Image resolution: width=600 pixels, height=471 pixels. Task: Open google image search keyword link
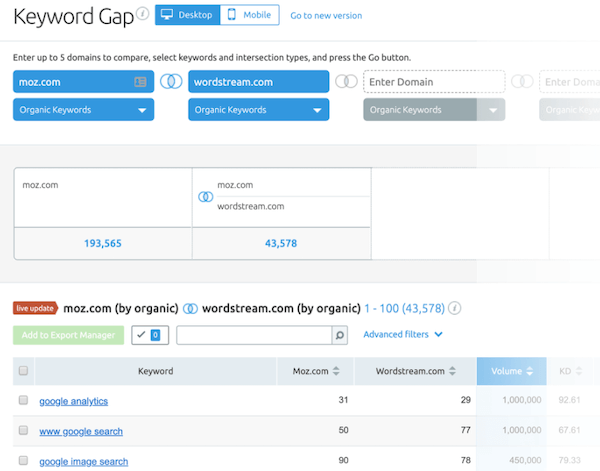(x=84, y=461)
